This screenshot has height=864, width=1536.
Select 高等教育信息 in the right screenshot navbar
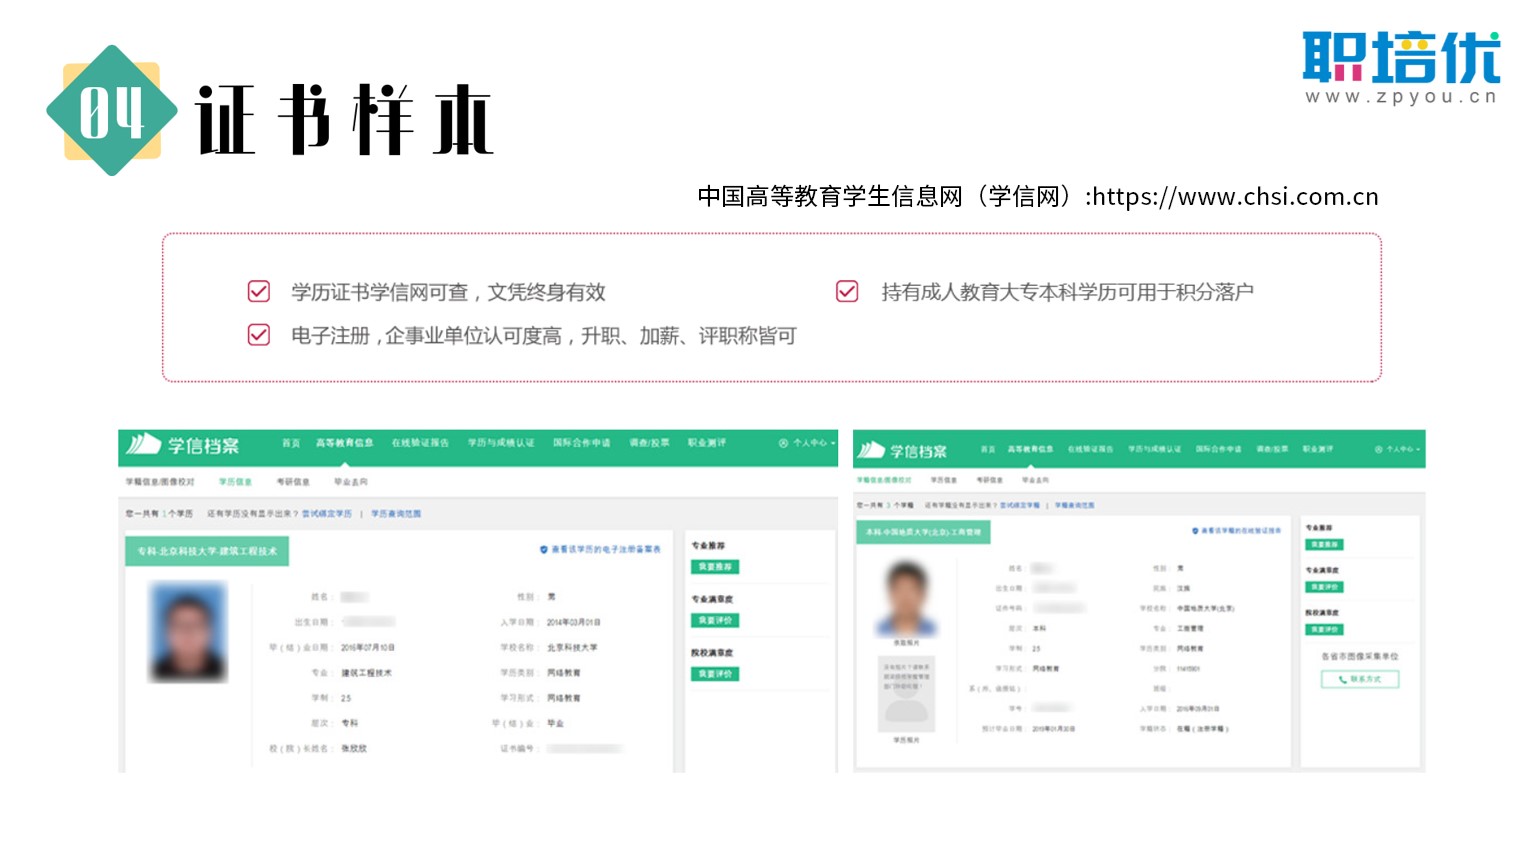pyautogui.click(x=1031, y=450)
